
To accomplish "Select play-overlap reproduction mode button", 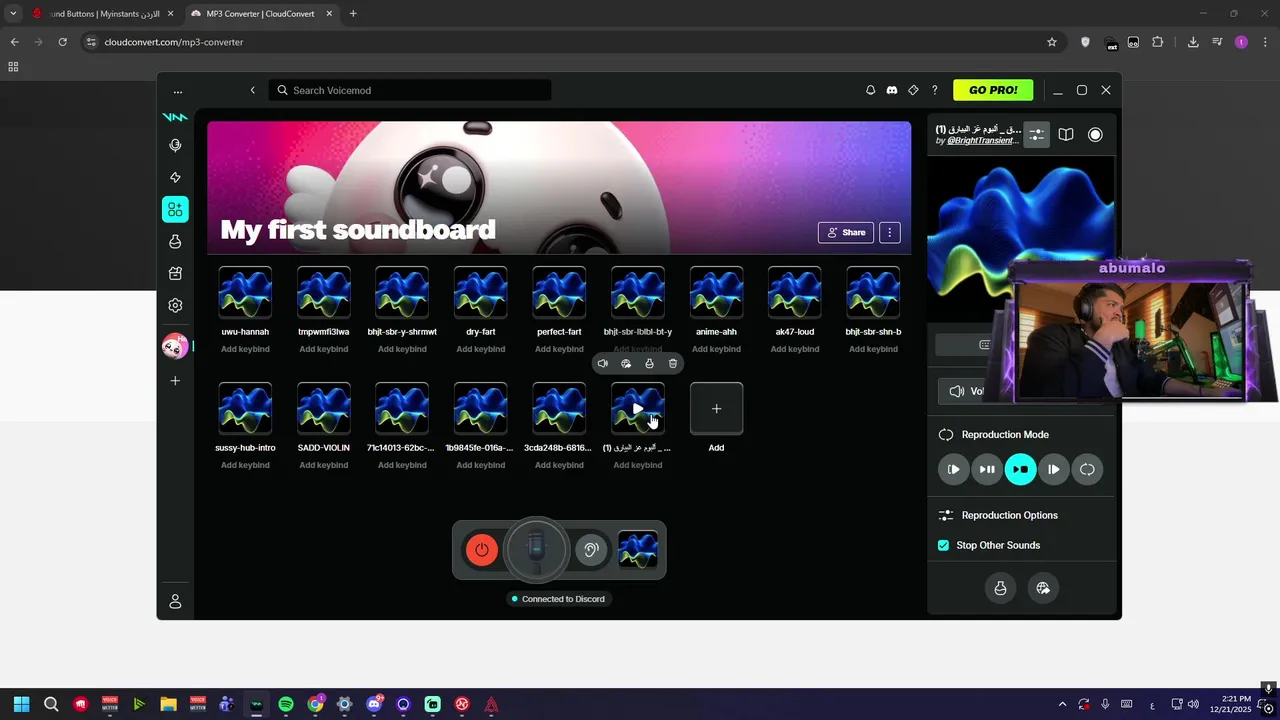I will 1053,469.
